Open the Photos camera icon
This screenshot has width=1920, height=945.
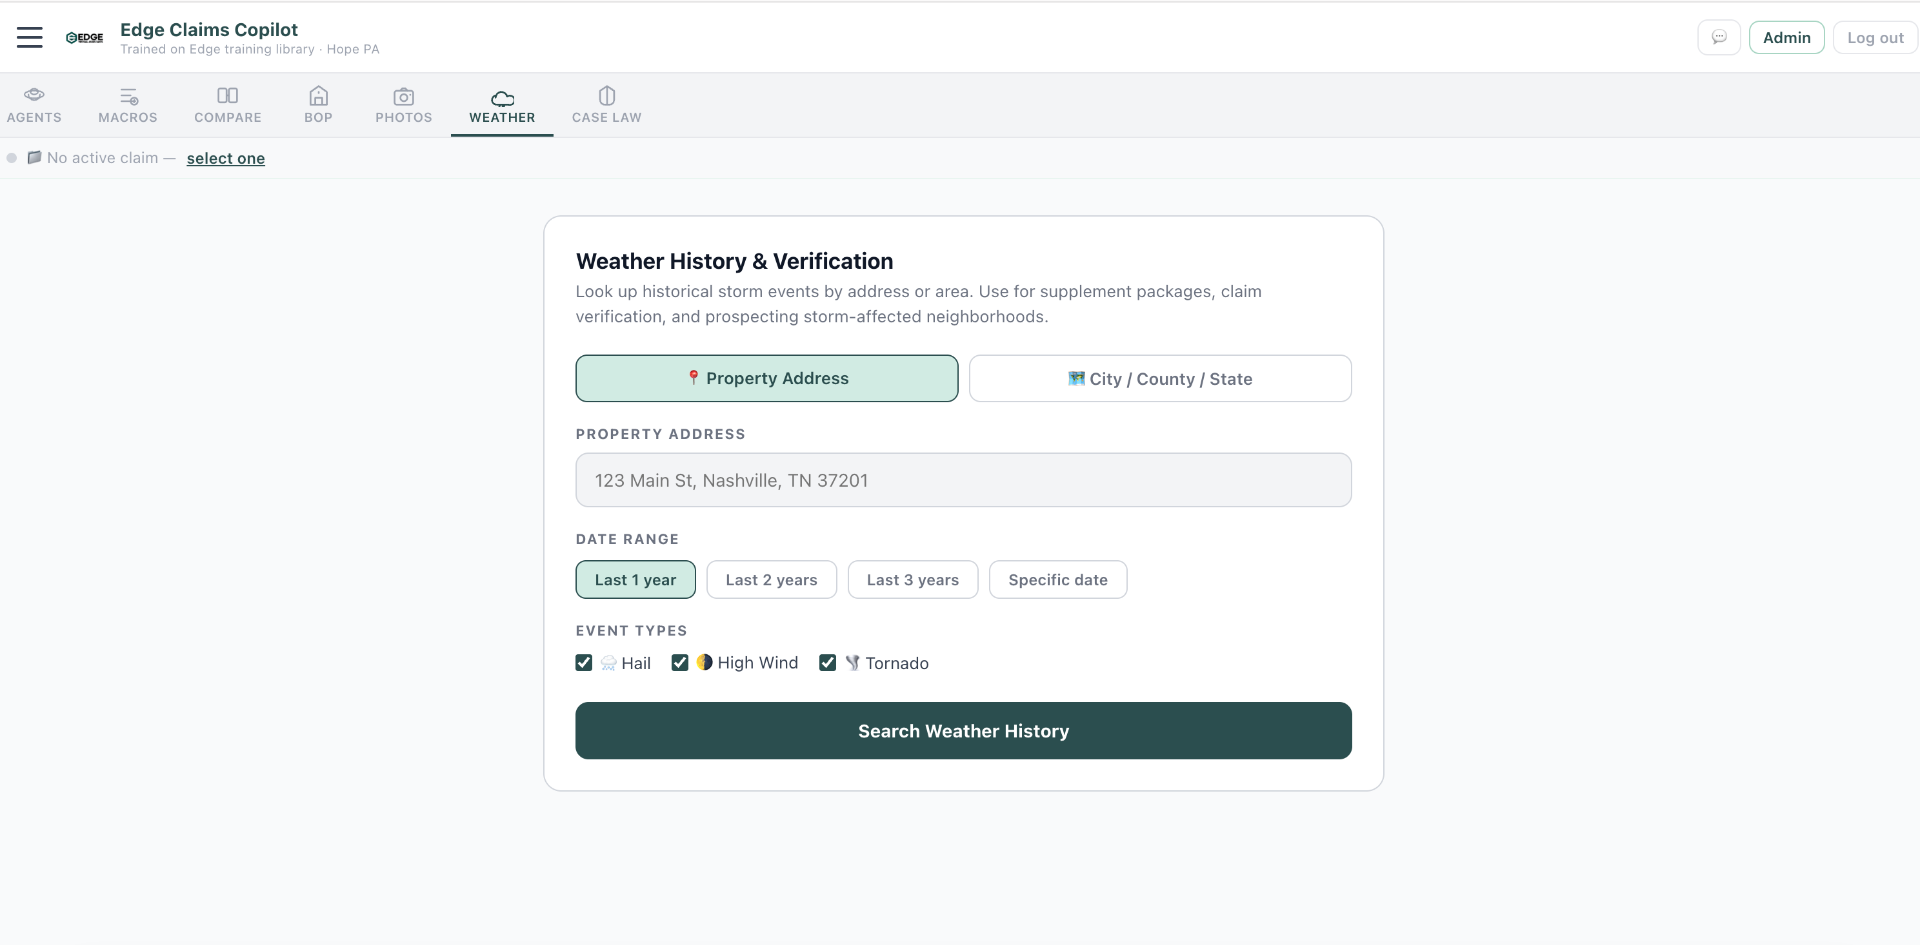point(404,96)
